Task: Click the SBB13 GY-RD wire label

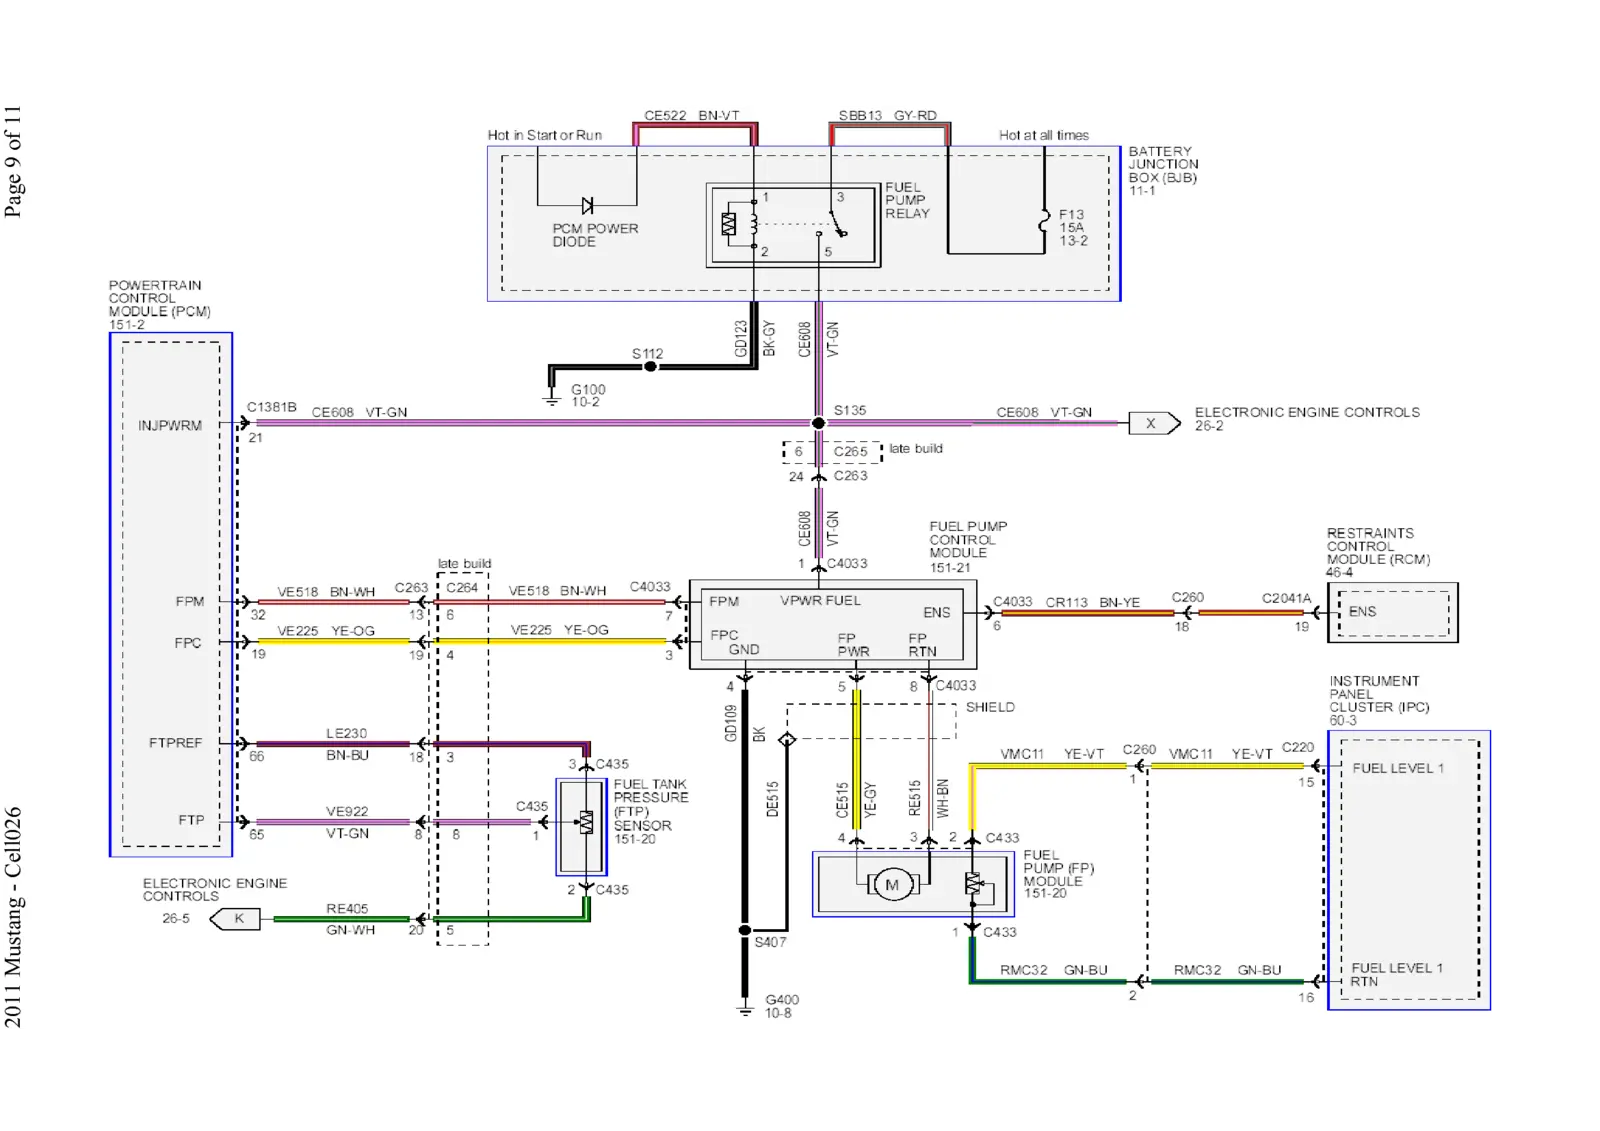Action: pyautogui.click(x=887, y=116)
